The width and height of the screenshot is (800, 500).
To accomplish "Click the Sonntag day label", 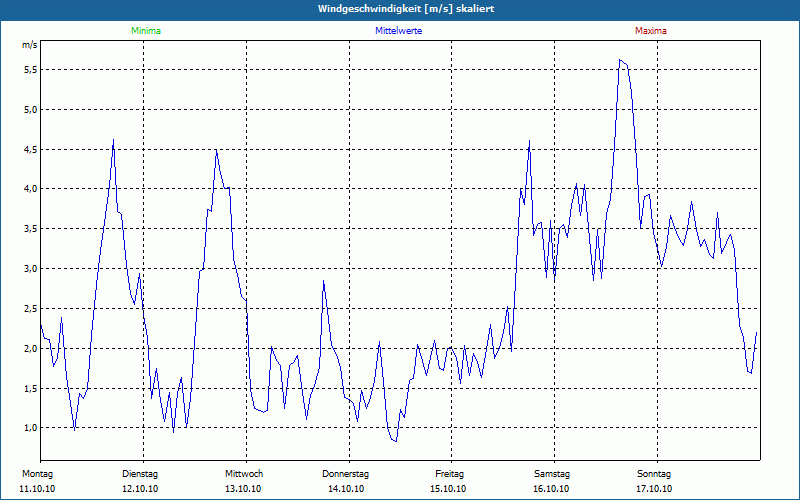I will (x=654, y=474).
